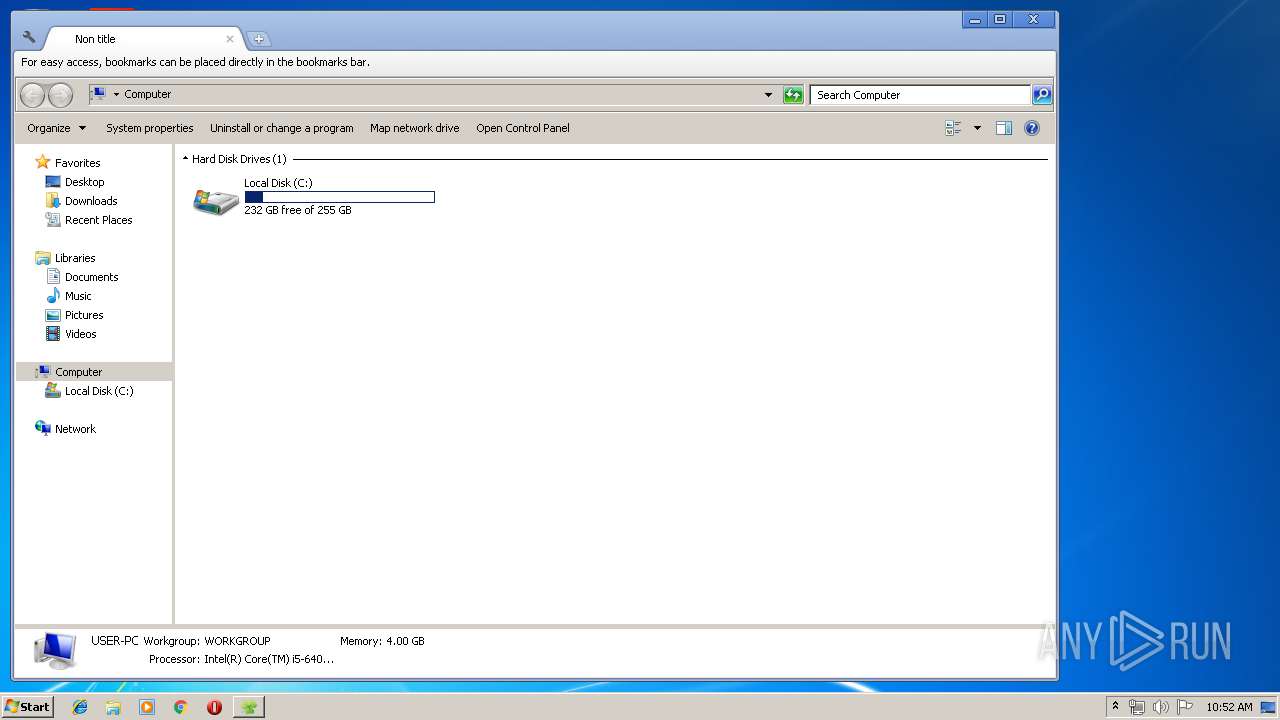Click the search magnifier button
Viewport: 1280px width, 720px height.
tap(1041, 95)
